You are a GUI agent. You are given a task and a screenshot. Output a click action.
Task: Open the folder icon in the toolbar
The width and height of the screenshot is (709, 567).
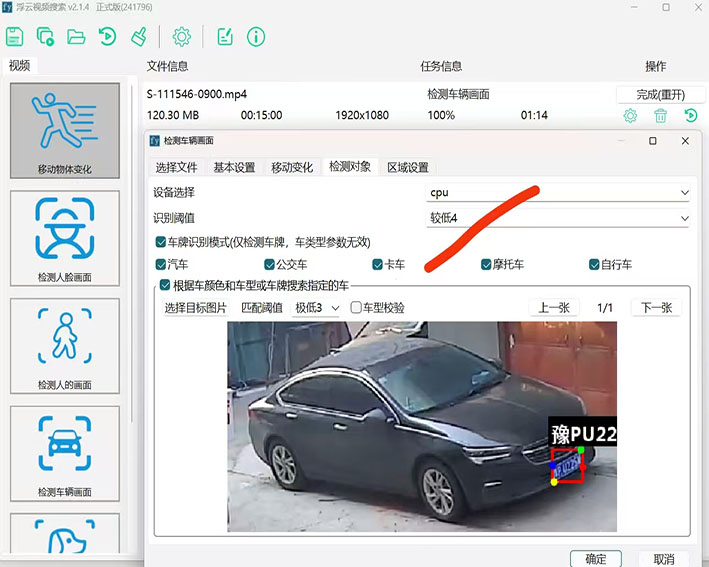pyautogui.click(x=76, y=37)
